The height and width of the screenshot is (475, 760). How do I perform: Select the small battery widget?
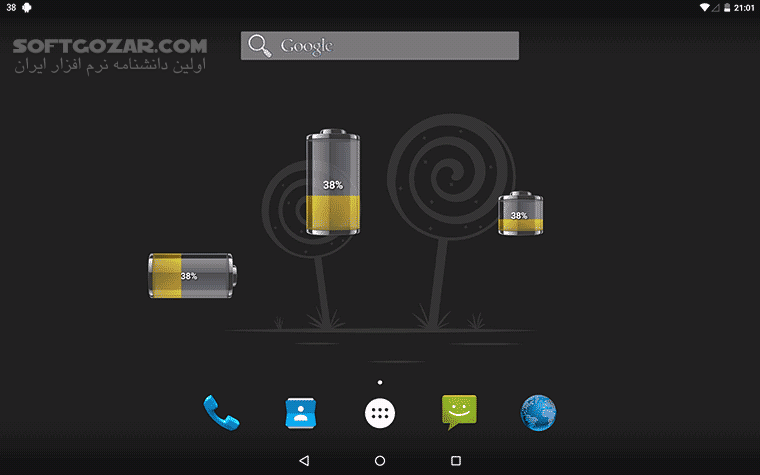(521, 213)
